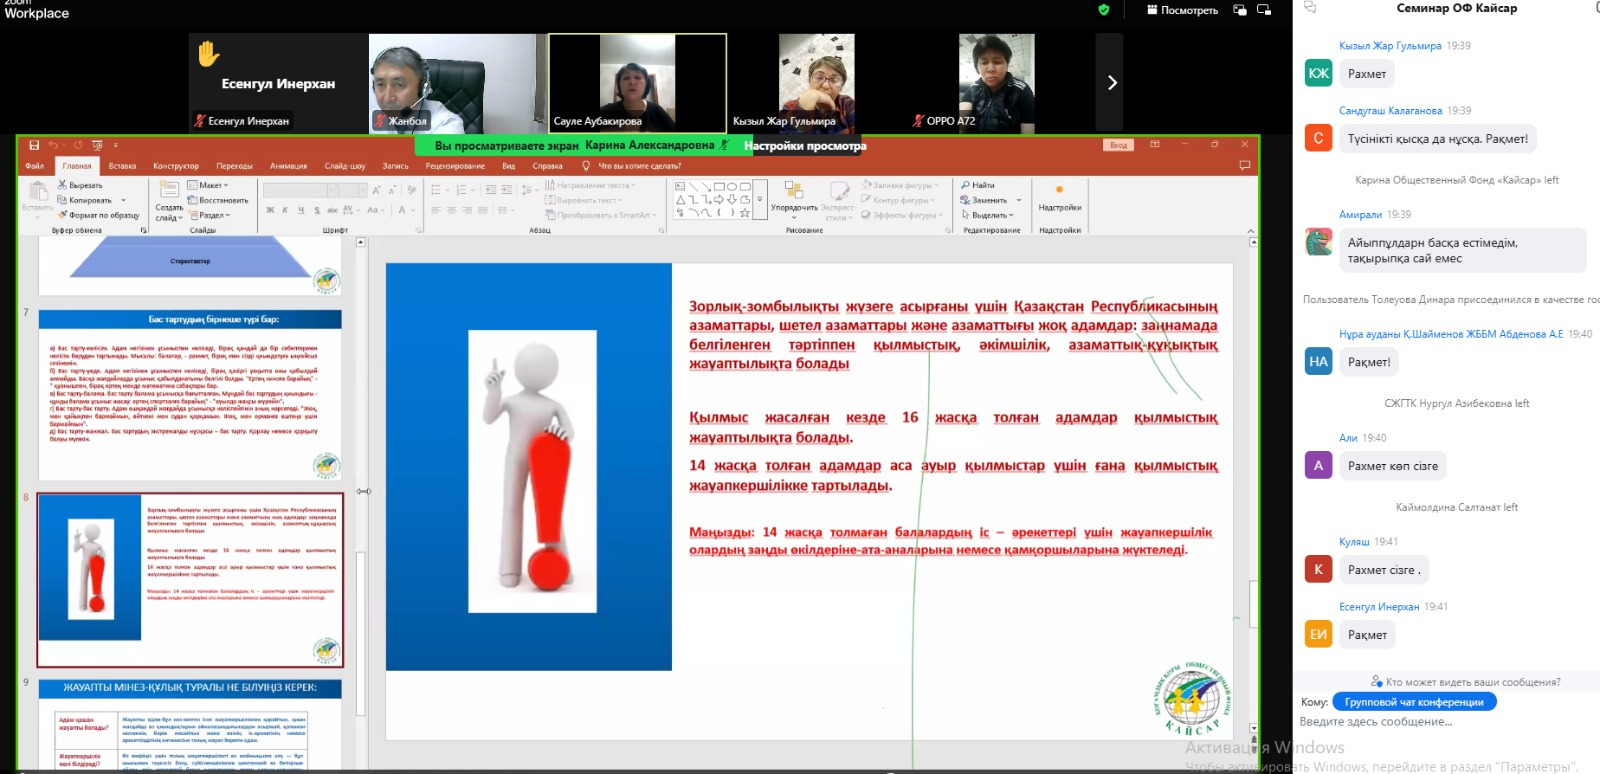Click Что вы хотите сделать search box
Viewport: 1600px width, 774px height.
tap(639, 166)
